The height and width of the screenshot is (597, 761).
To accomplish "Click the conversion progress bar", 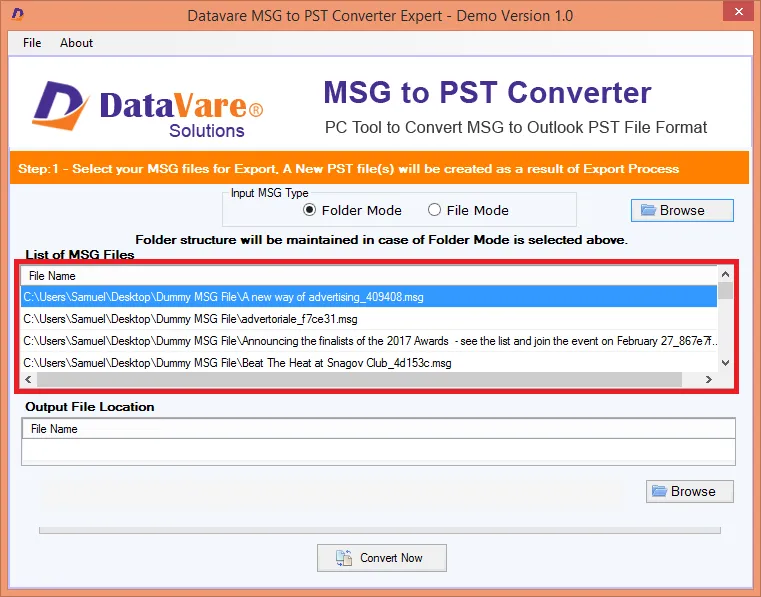I will 380,531.
